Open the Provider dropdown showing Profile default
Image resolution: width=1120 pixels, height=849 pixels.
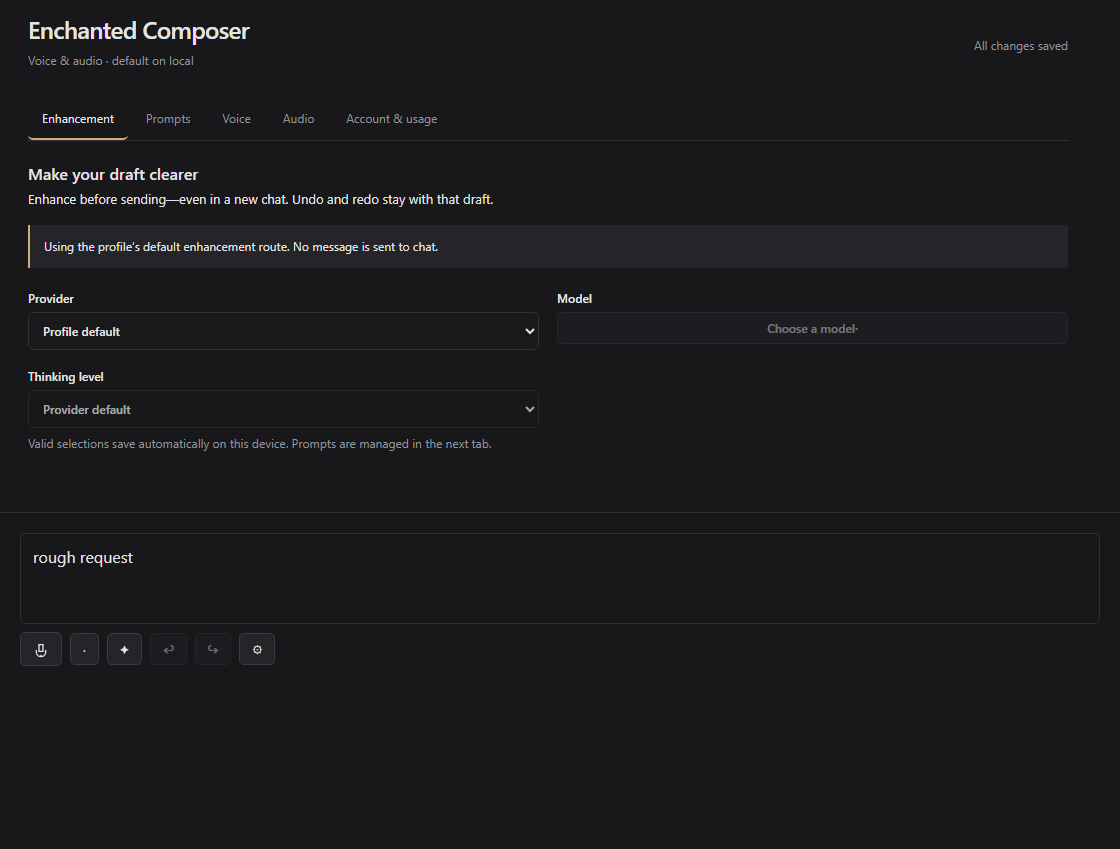pyautogui.click(x=283, y=331)
